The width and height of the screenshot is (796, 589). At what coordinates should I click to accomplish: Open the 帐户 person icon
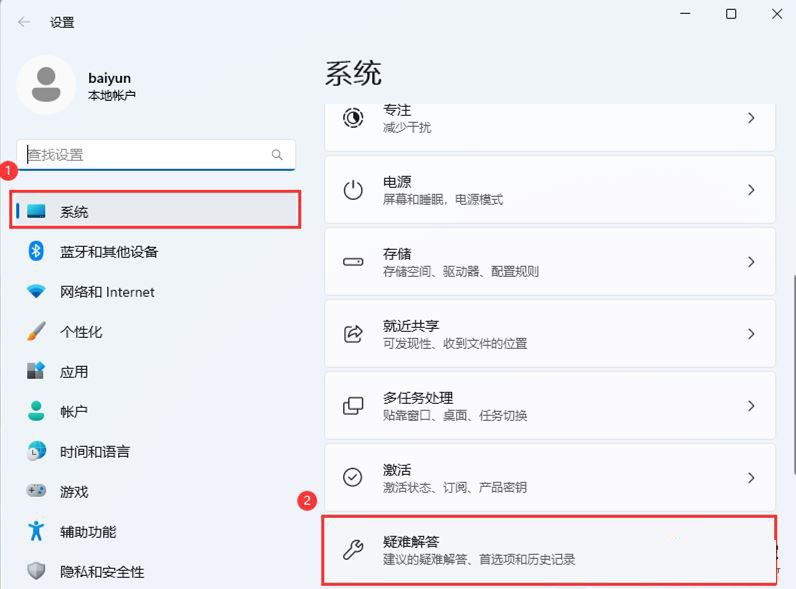(37, 411)
